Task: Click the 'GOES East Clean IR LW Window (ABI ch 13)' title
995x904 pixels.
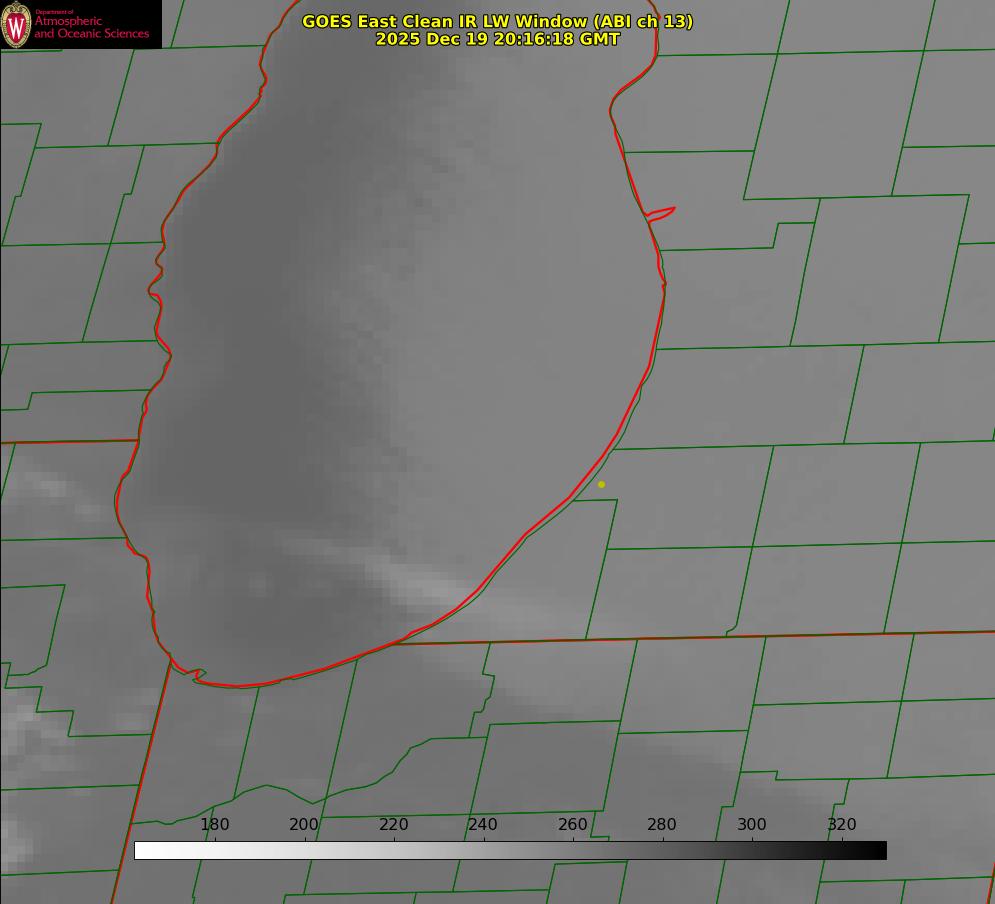Action: [x=498, y=21]
